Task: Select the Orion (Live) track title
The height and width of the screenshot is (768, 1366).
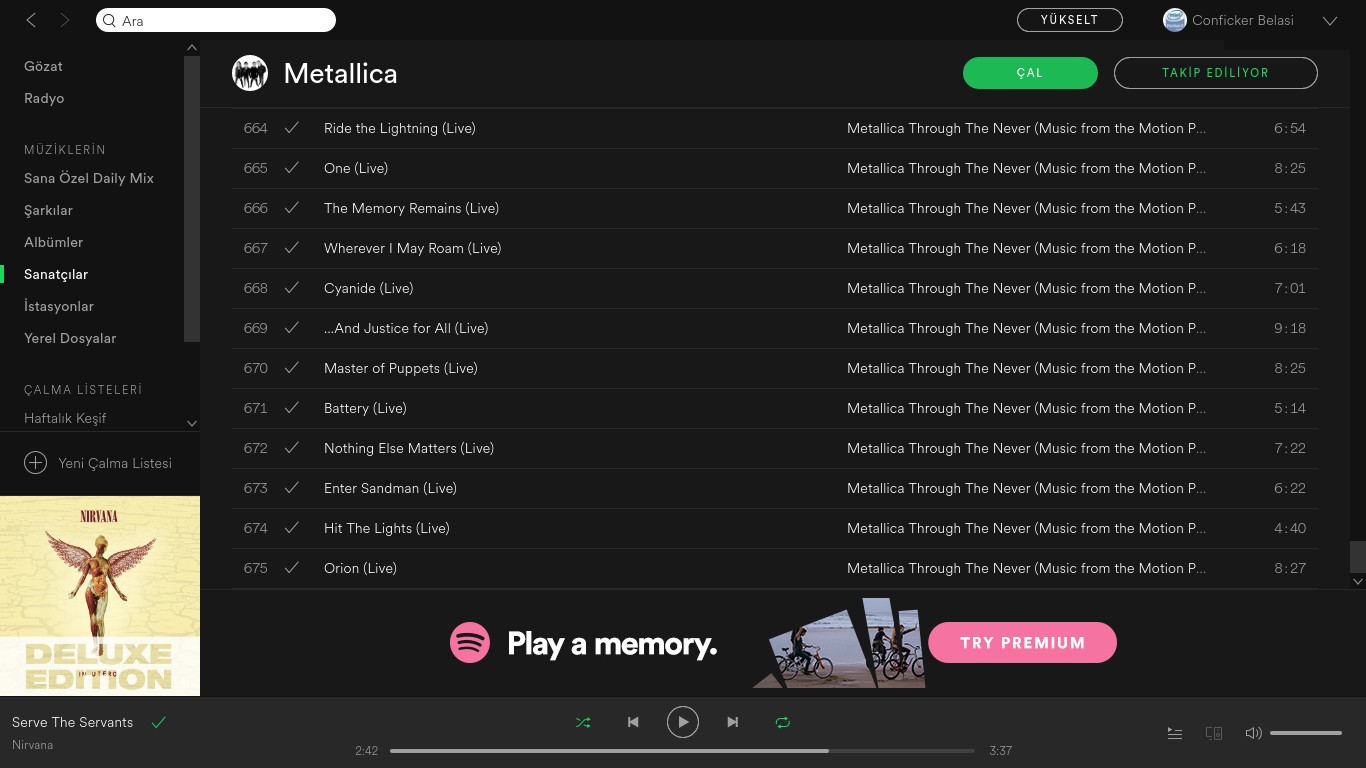Action: [360, 568]
